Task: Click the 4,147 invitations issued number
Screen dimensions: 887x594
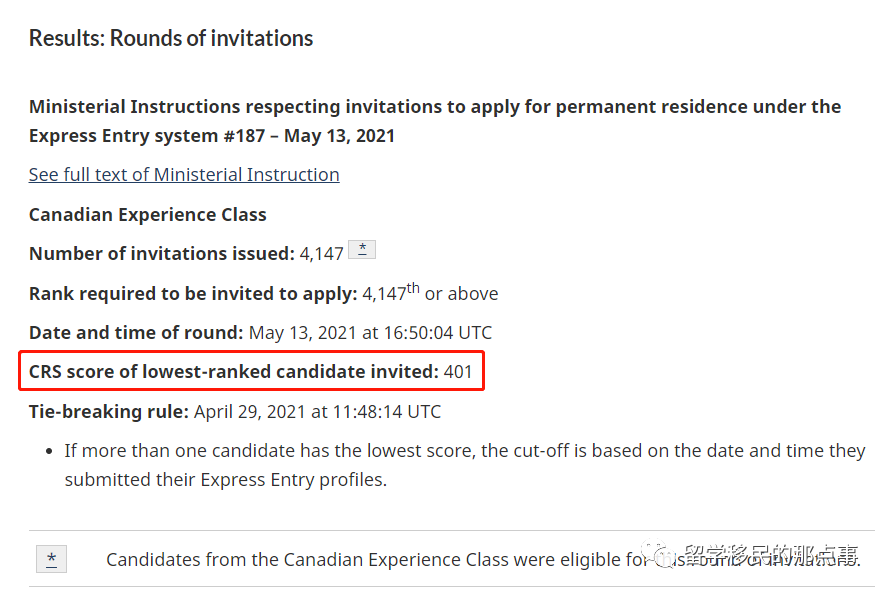Action: coord(322,254)
